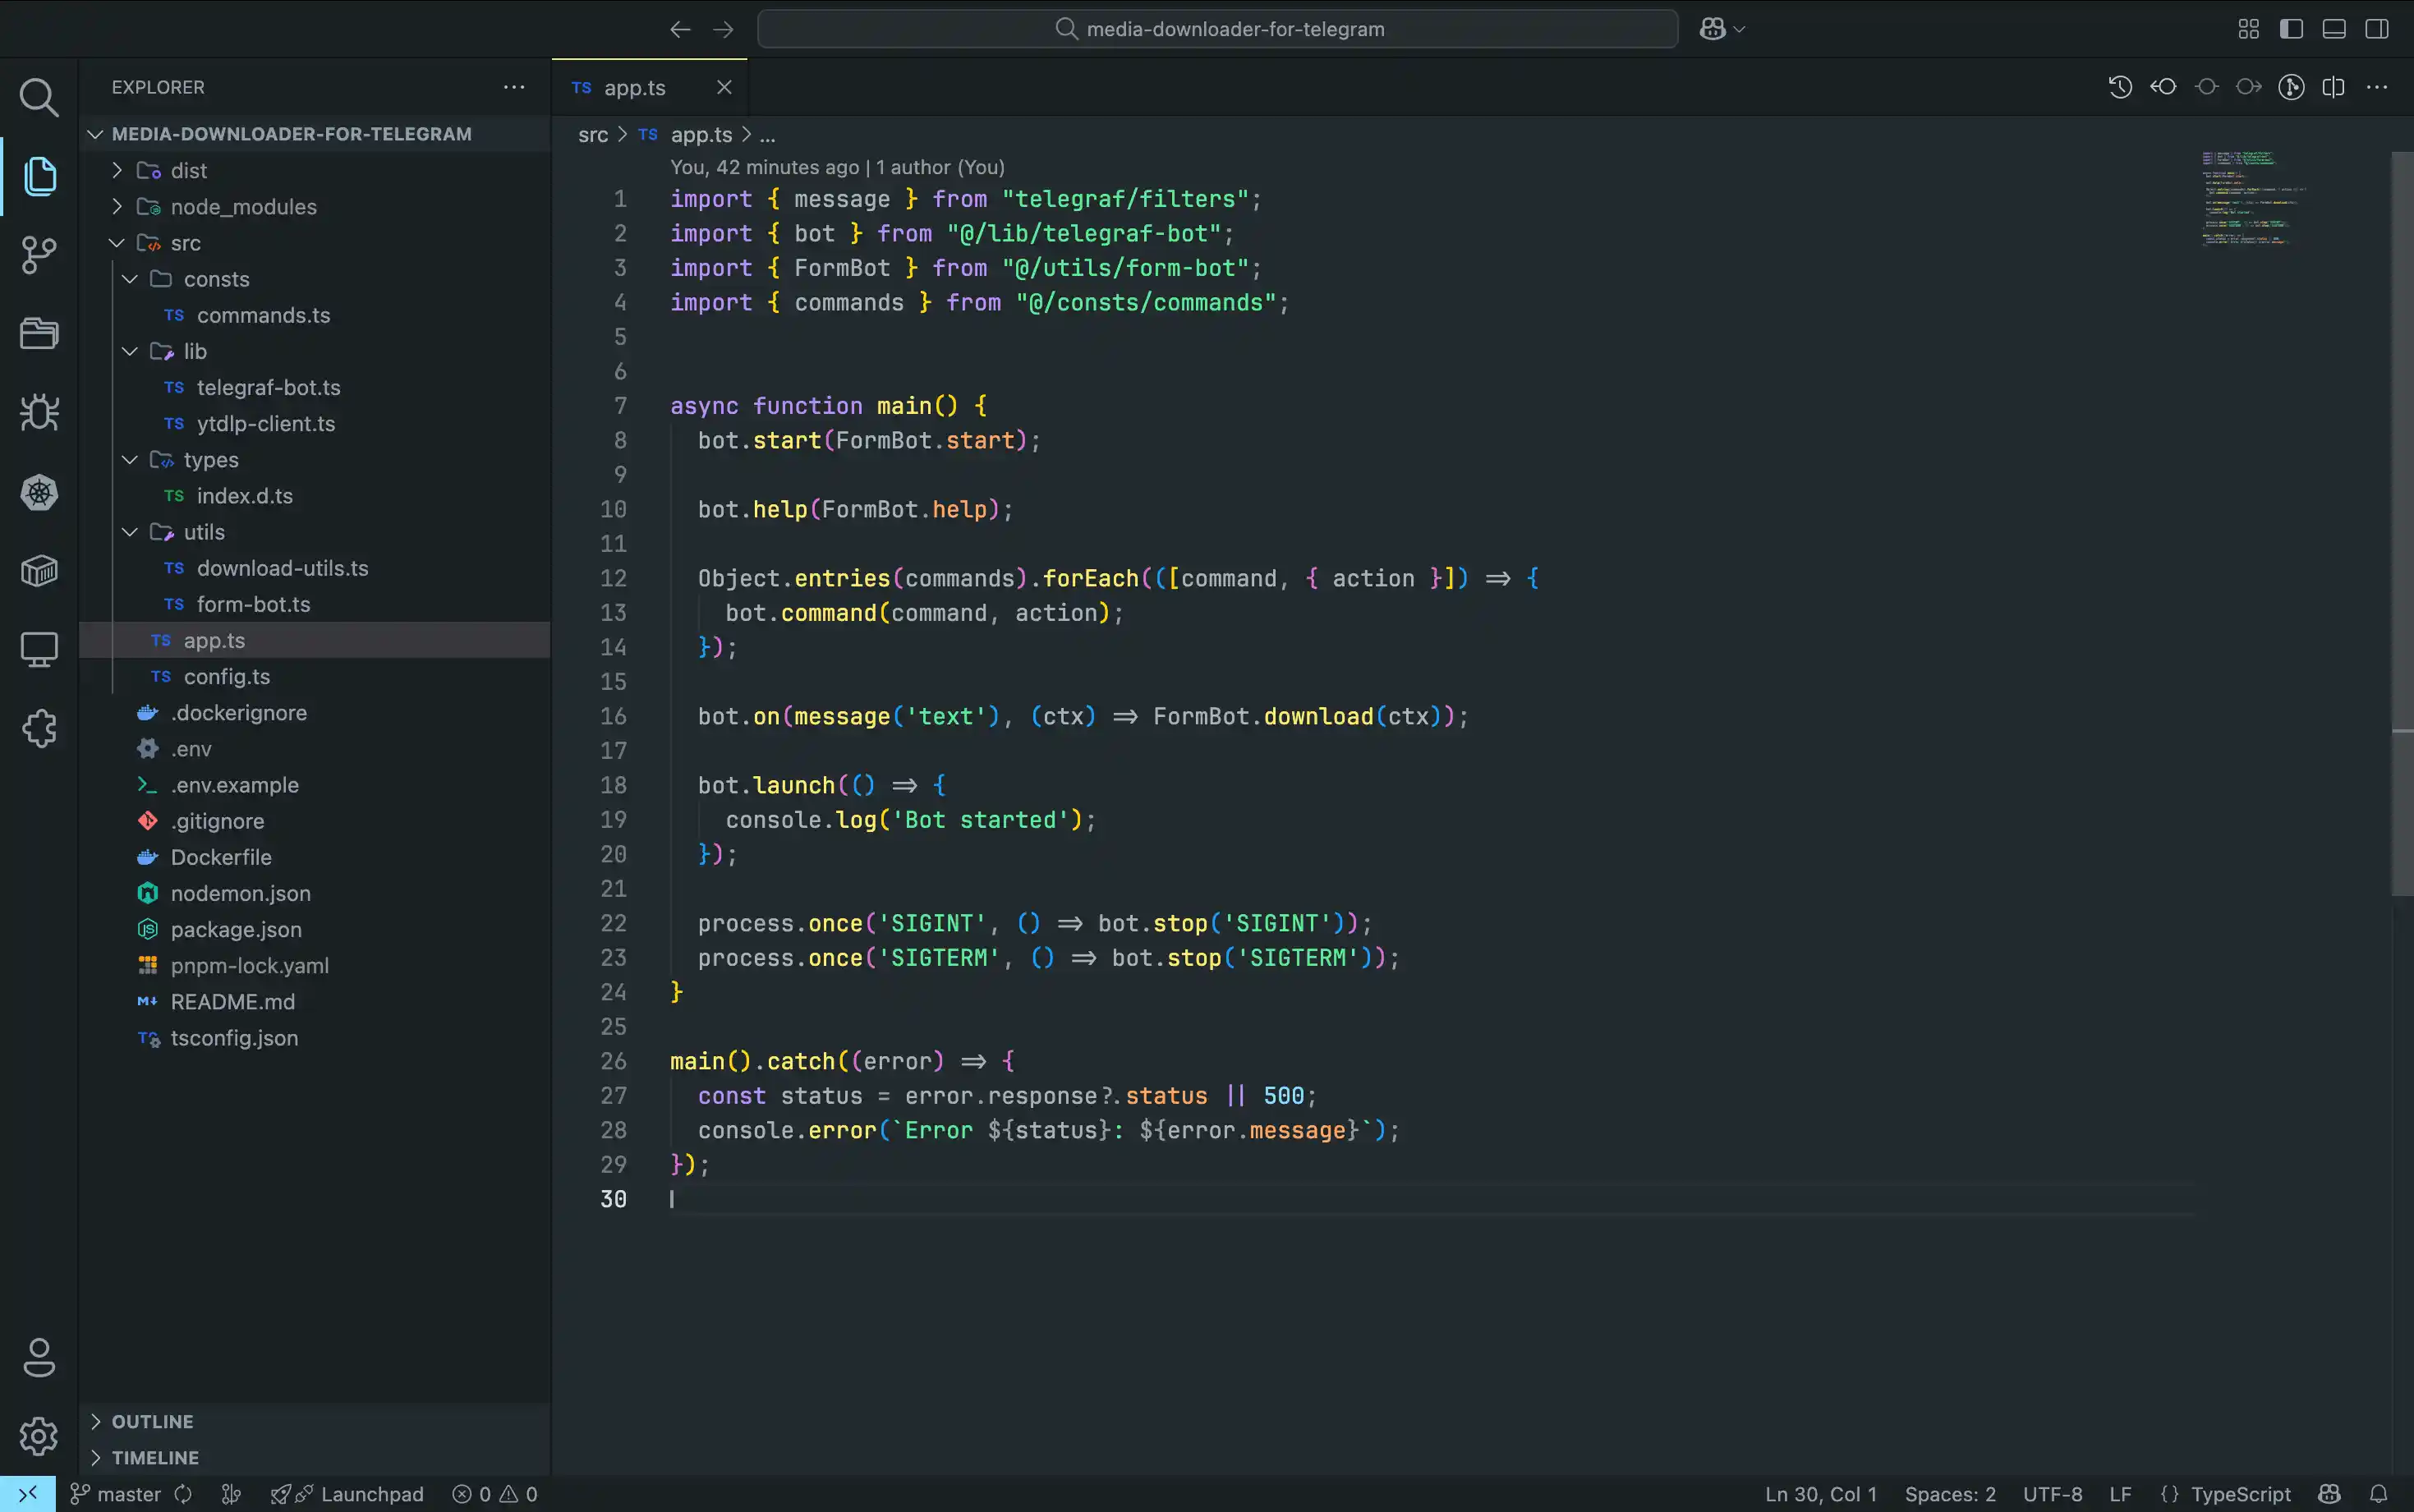Open ytdlp-client.ts file

[x=314, y=423]
